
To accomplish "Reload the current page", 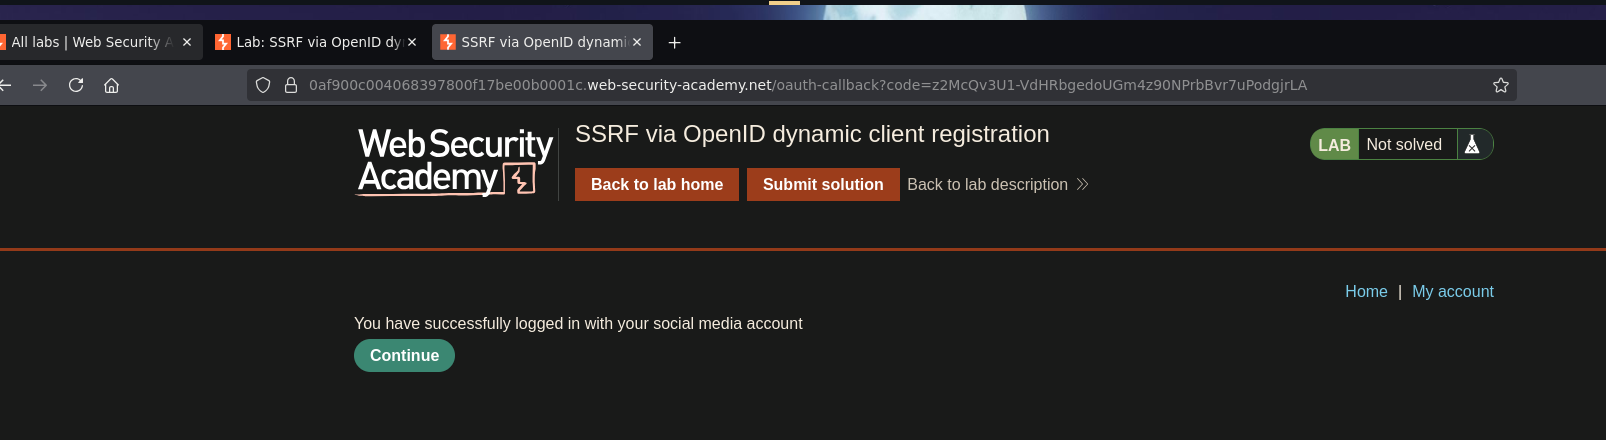I will [x=76, y=85].
